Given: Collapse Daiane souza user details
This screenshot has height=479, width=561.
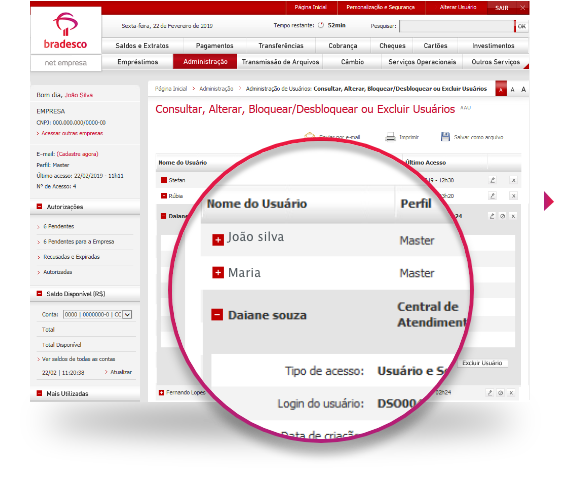Looking at the screenshot, I should 217,315.
